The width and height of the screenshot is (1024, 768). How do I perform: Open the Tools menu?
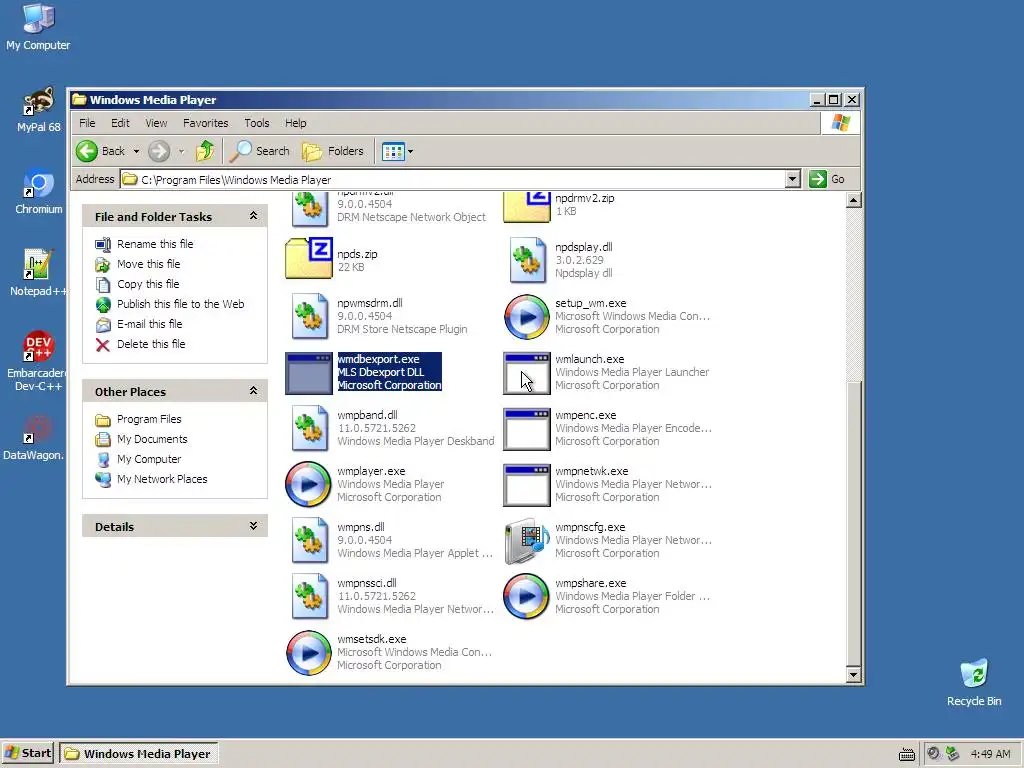pyautogui.click(x=257, y=123)
